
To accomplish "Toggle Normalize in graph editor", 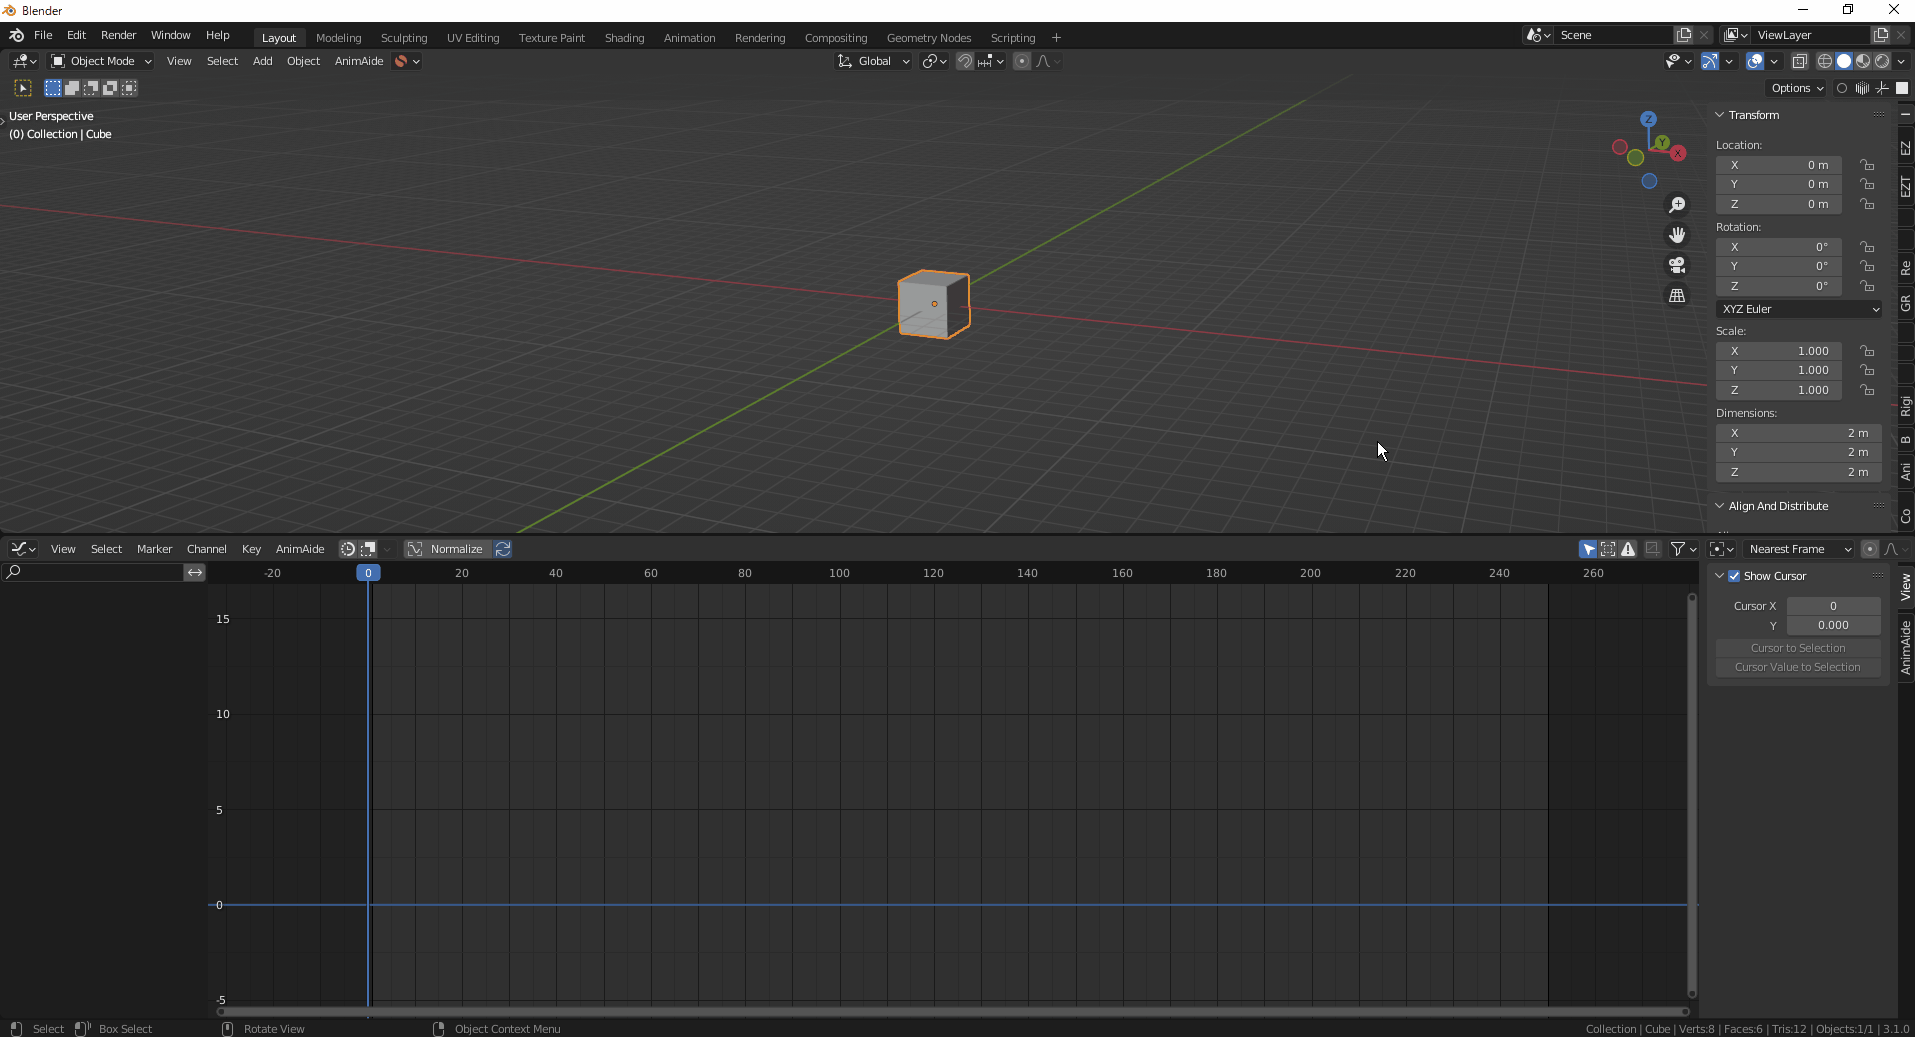I will coord(446,549).
